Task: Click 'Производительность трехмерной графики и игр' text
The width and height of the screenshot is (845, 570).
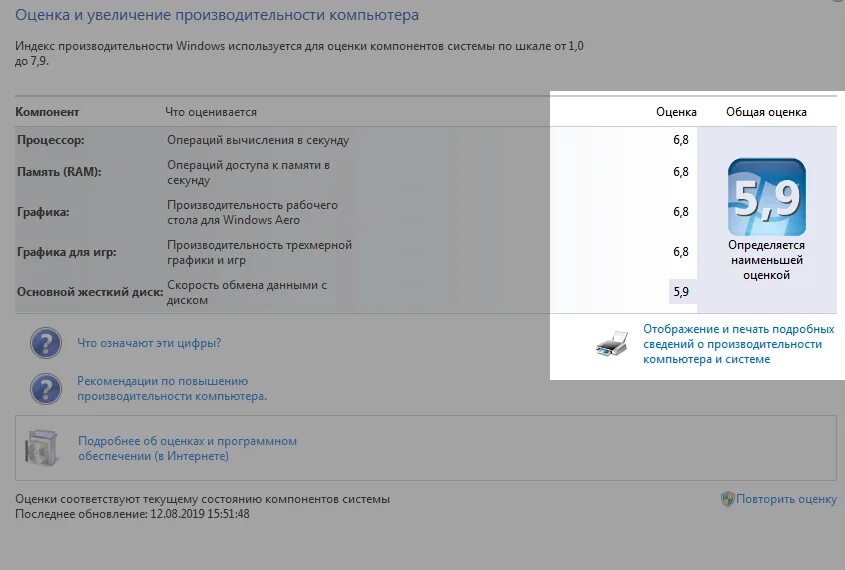Action: [259, 252]
